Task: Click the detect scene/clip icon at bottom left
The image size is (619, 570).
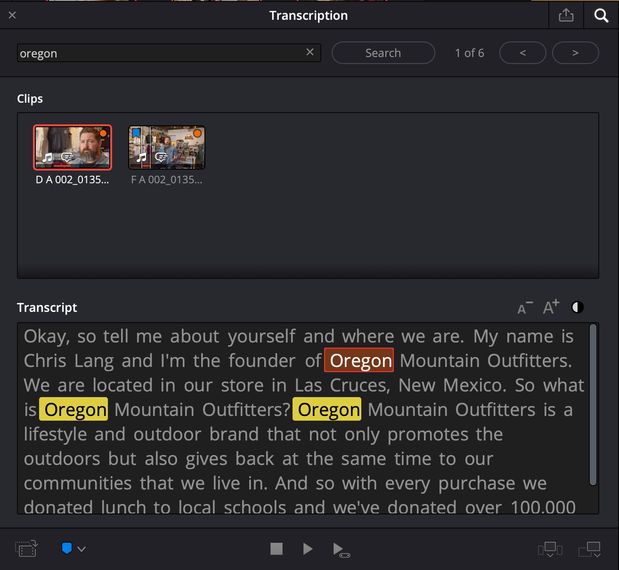Action: tap(26, 549)
